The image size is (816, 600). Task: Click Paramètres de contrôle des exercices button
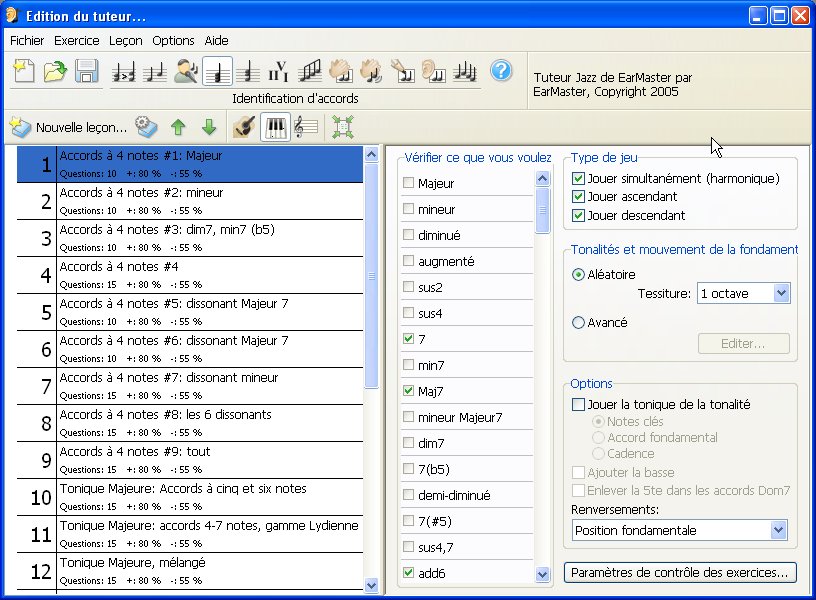tap(681, 573)
